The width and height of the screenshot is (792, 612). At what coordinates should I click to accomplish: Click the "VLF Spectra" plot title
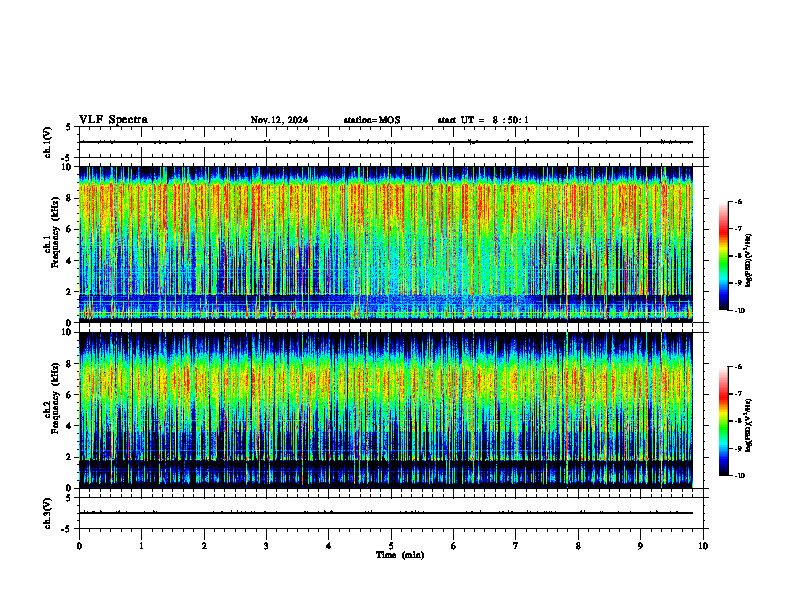[x=113, y=120]
